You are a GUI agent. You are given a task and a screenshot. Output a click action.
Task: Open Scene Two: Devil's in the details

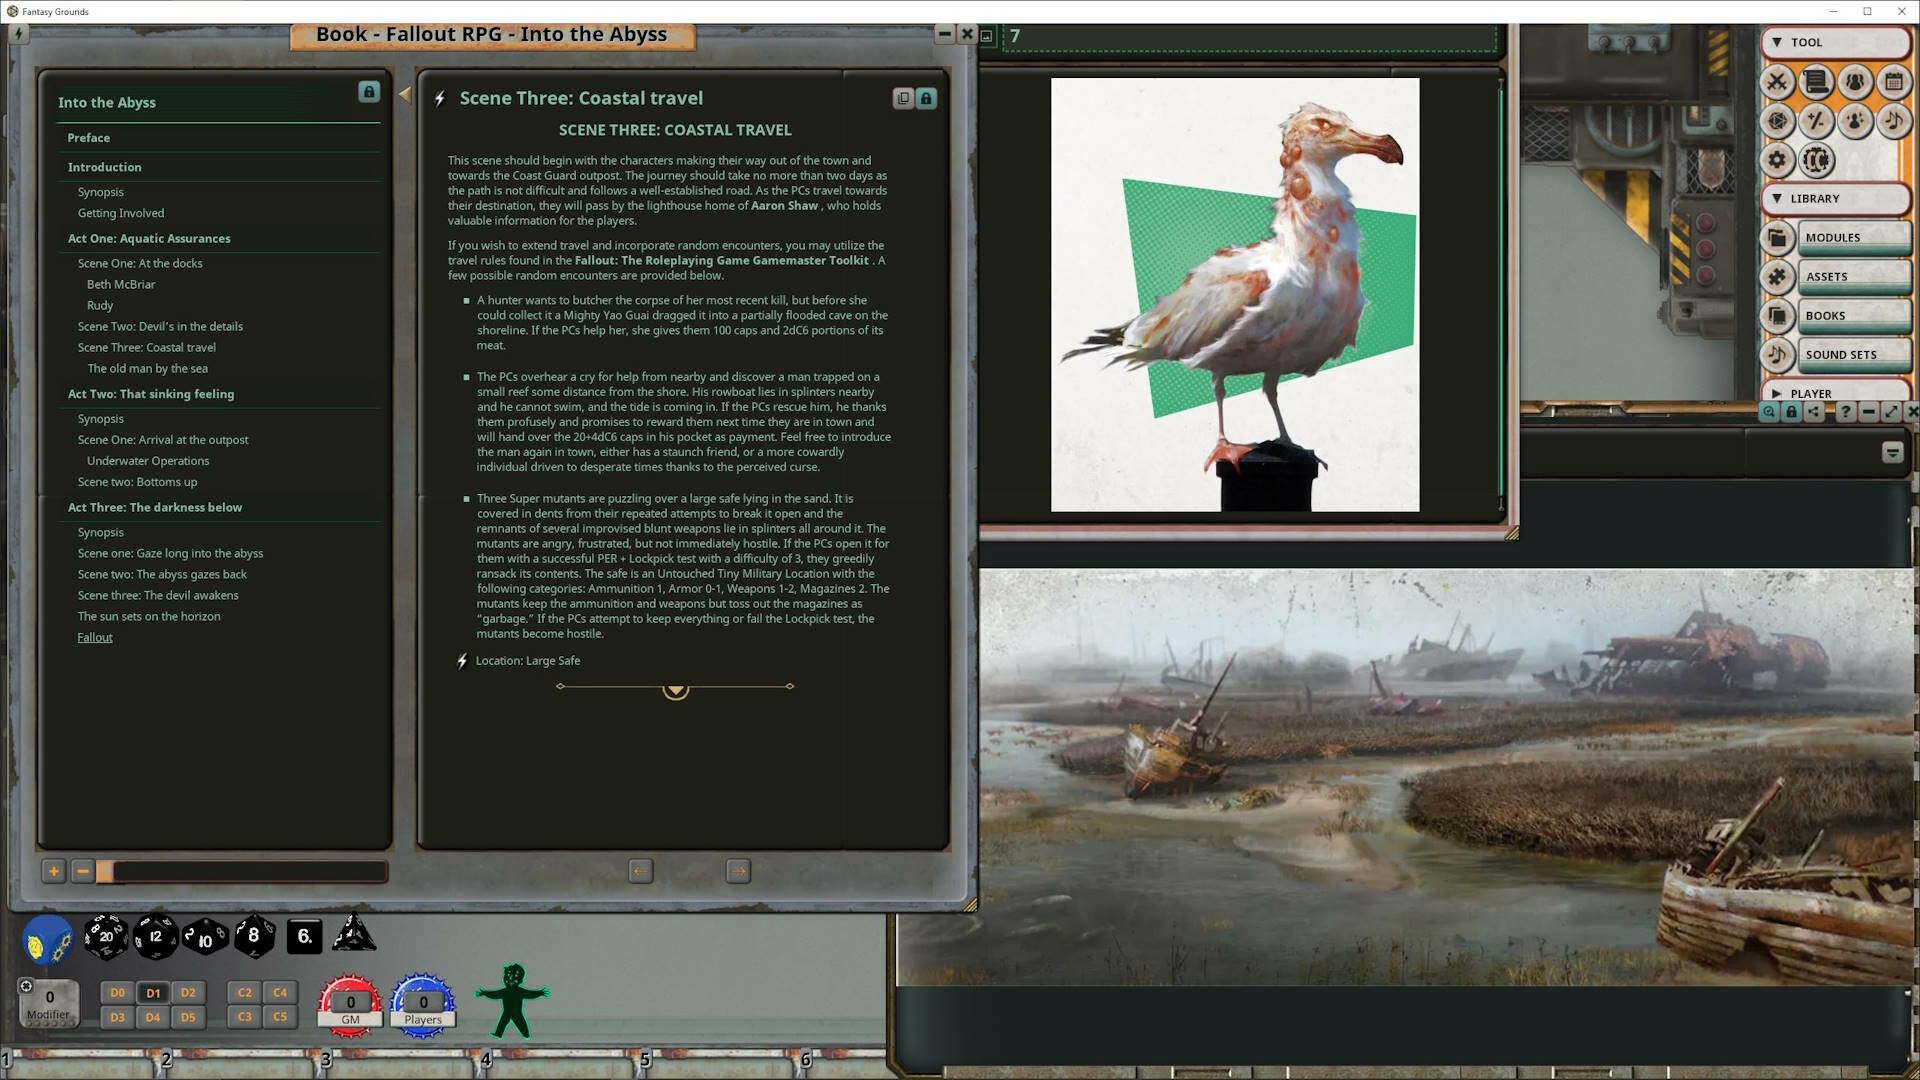tap(160, 327)
